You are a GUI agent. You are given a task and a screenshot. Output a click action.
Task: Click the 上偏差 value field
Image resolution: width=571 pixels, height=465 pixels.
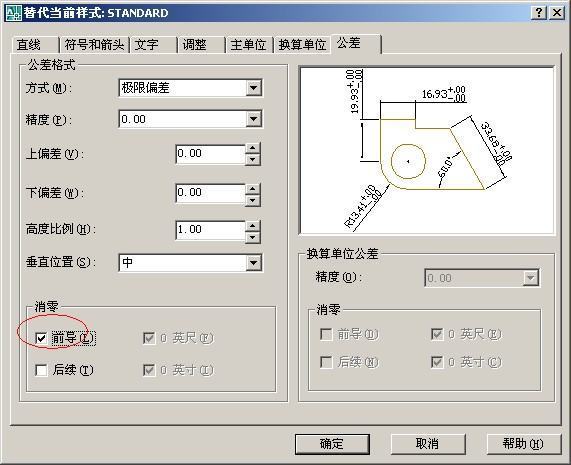210,154
